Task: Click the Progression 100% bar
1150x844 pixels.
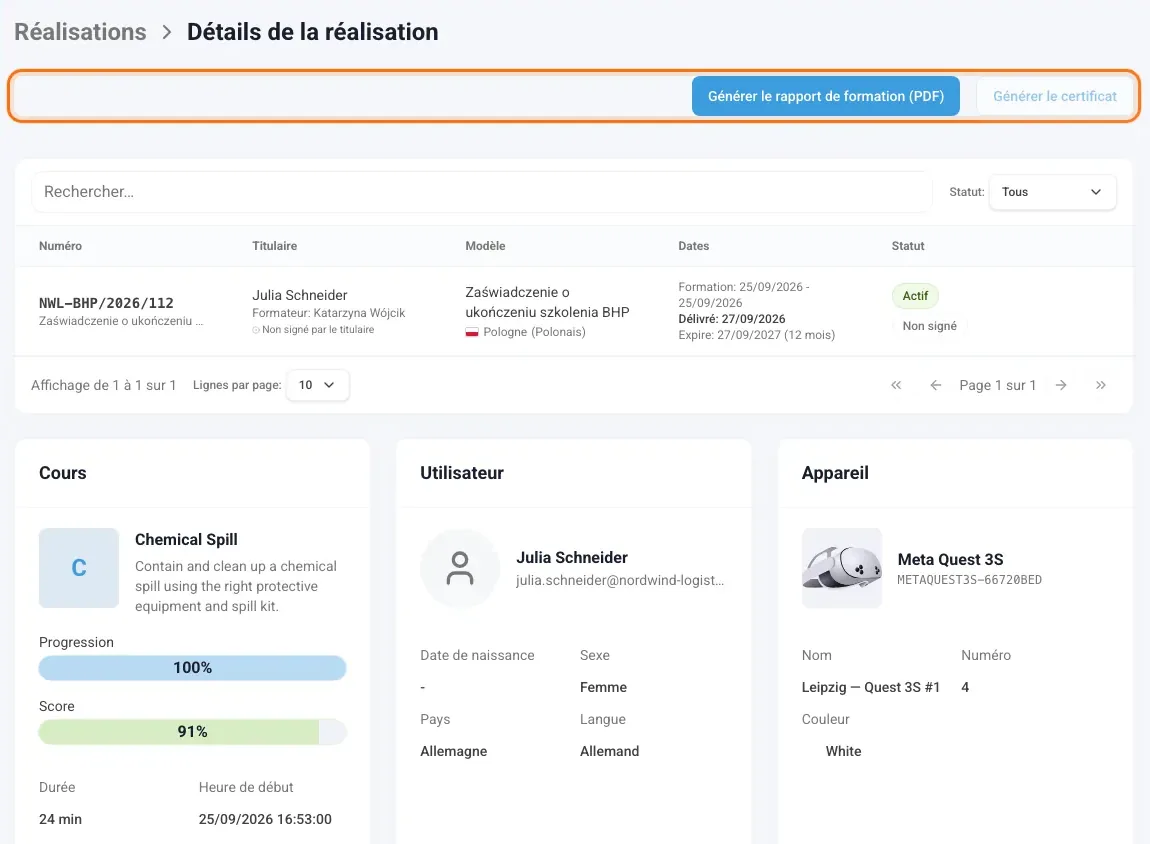Action: (x=192, y=668)
